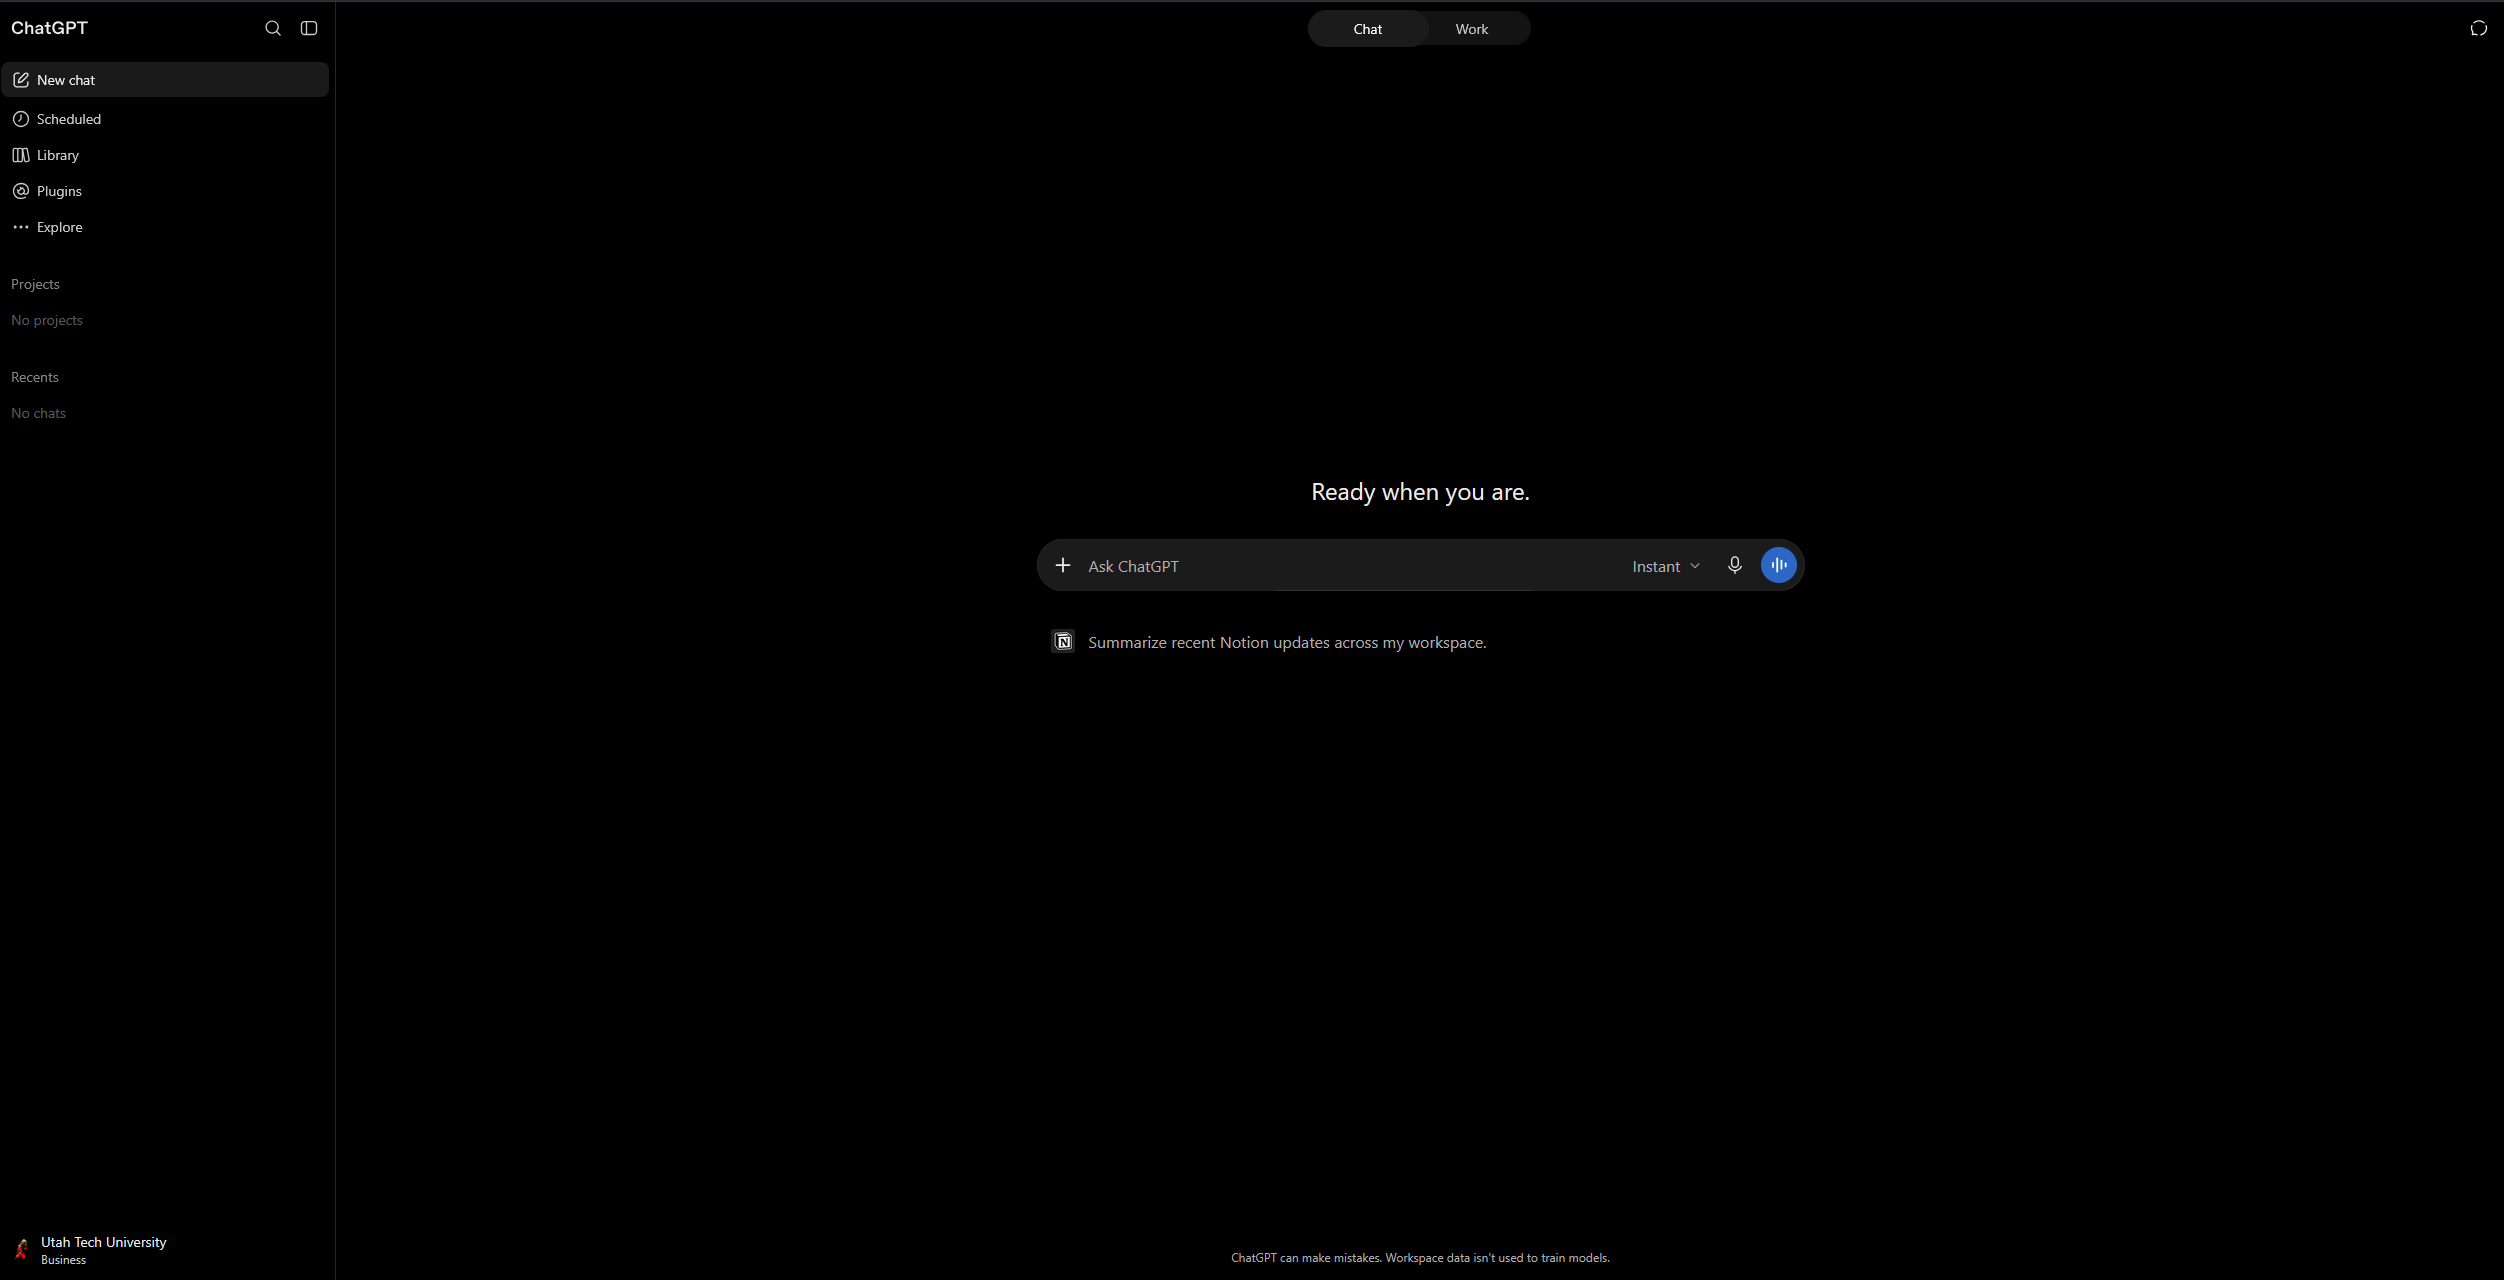The width and height of the screenshot is (2504, 1280).
Task: Expand the Instant model dropdown
Action: [x=1666, y=566]
